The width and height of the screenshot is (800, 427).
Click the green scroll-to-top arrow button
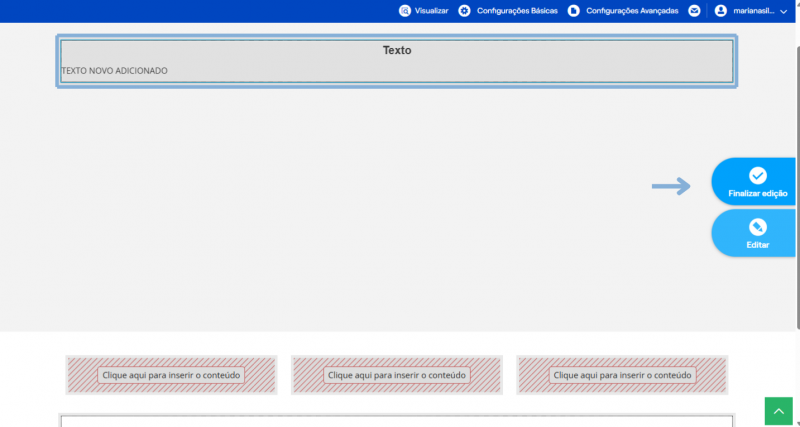pos(779,411)
